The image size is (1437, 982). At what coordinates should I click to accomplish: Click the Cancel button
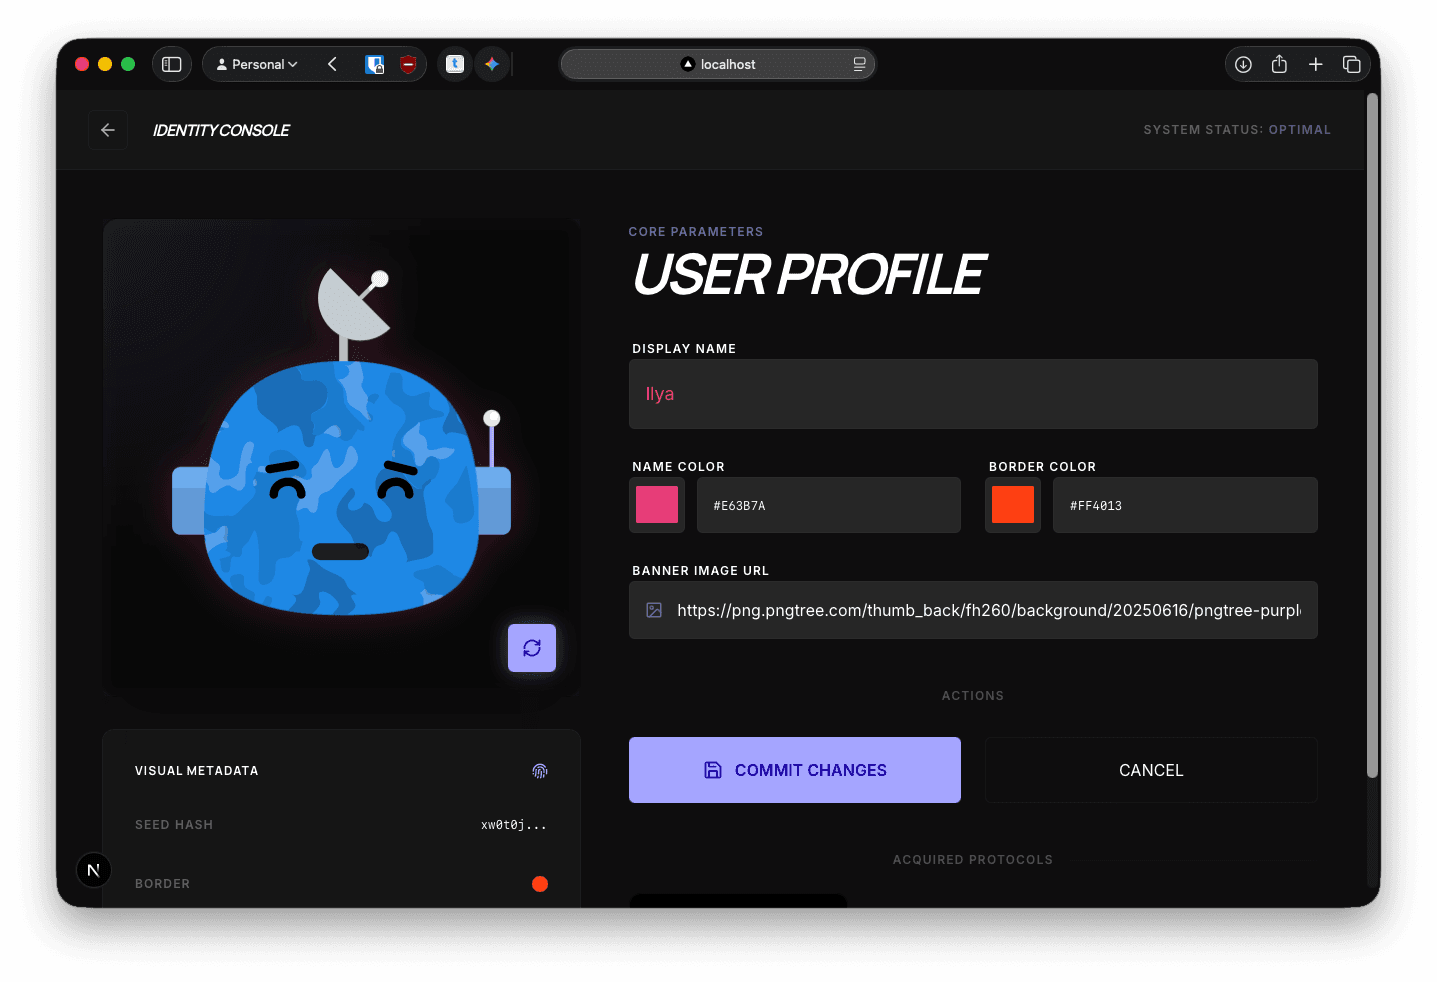(1150, 770)
